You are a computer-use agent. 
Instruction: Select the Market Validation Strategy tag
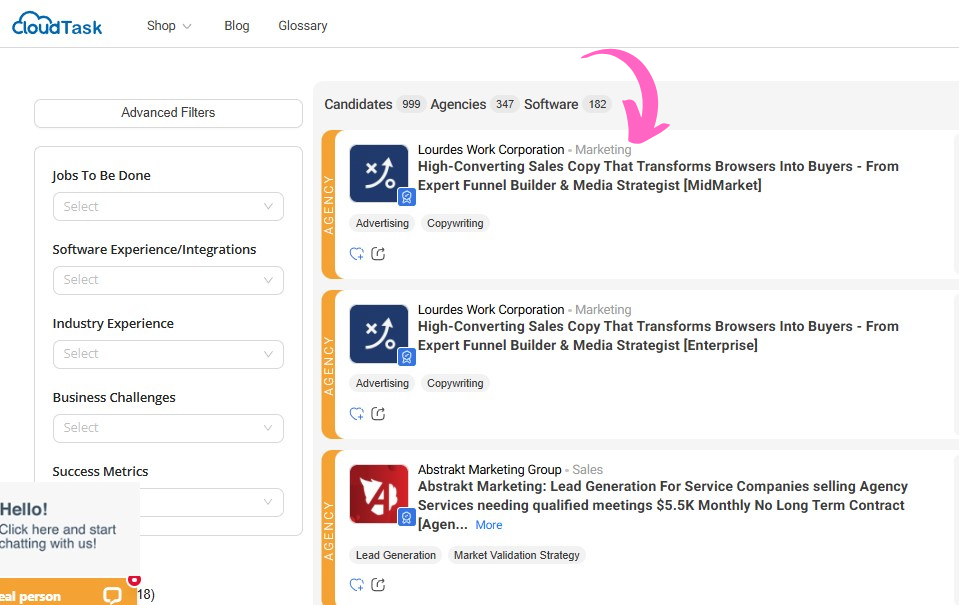(517, 555)
